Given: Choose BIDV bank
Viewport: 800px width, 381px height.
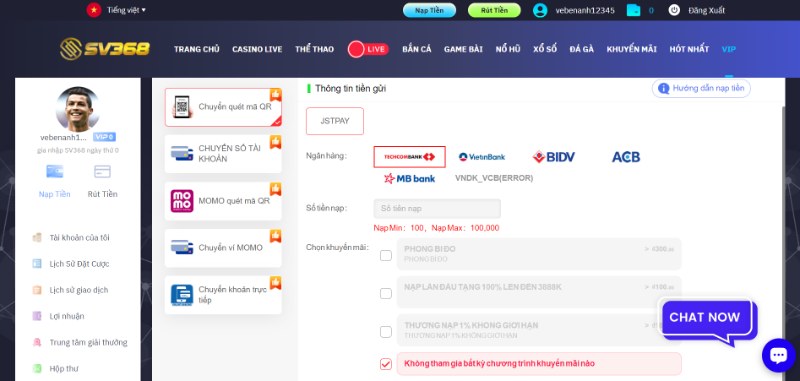Looking at the screenshot, I should pyautogui.click(x=554, y=157).
